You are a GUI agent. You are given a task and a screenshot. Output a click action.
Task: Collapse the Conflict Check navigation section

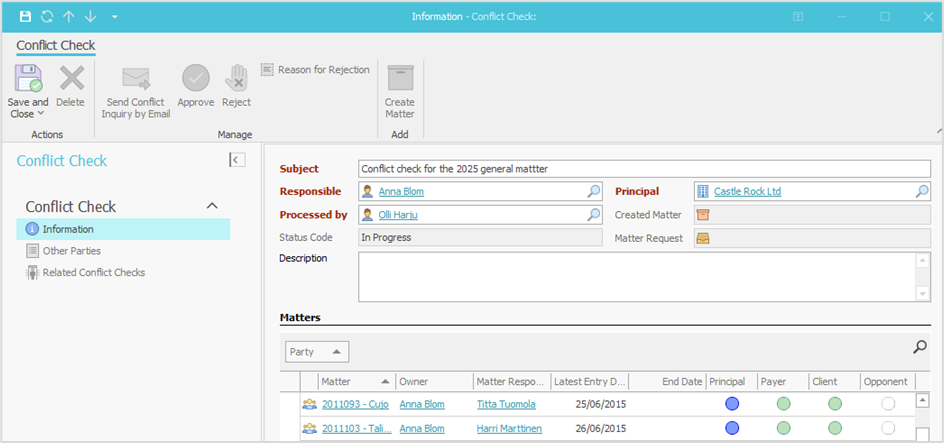[212, 206]
